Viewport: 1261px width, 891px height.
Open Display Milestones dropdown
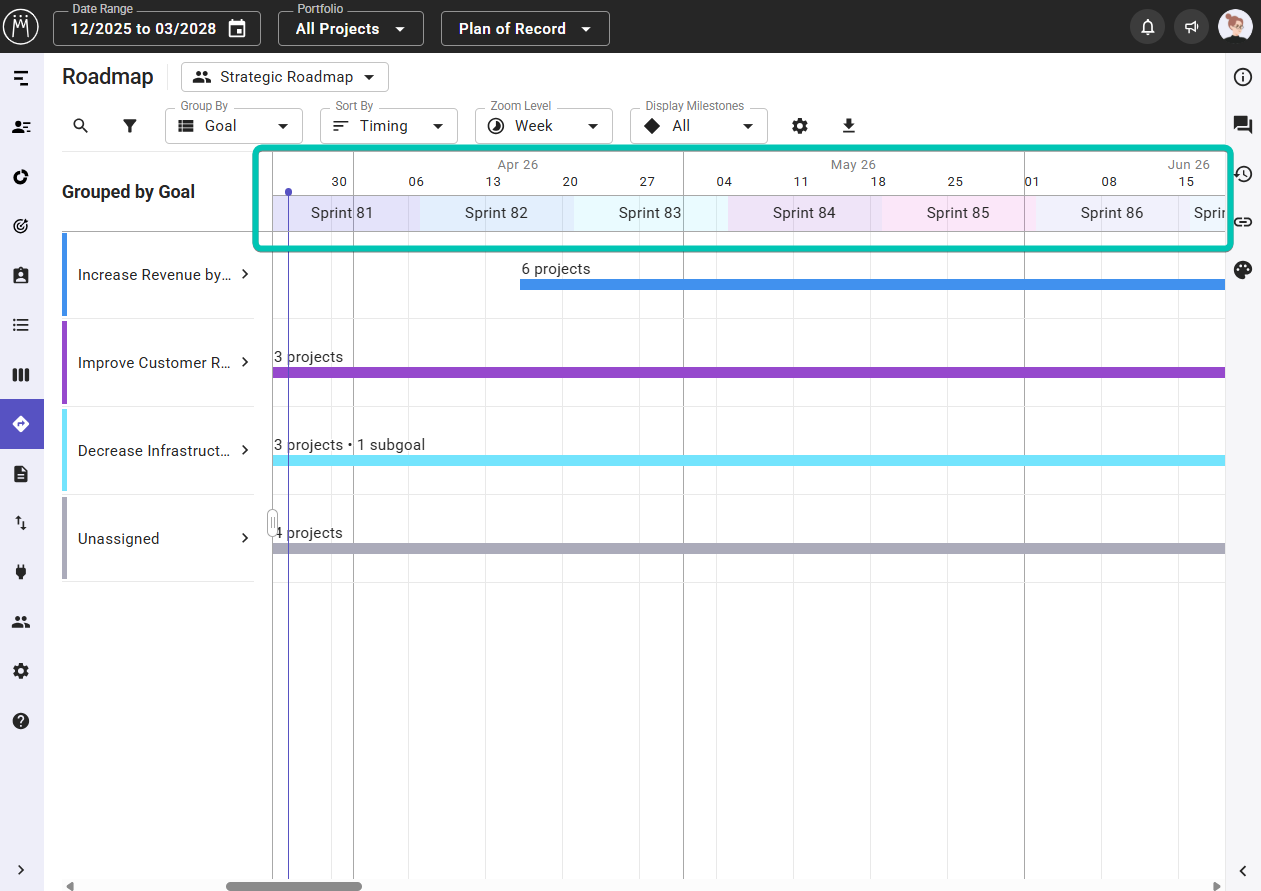point(698,126)
